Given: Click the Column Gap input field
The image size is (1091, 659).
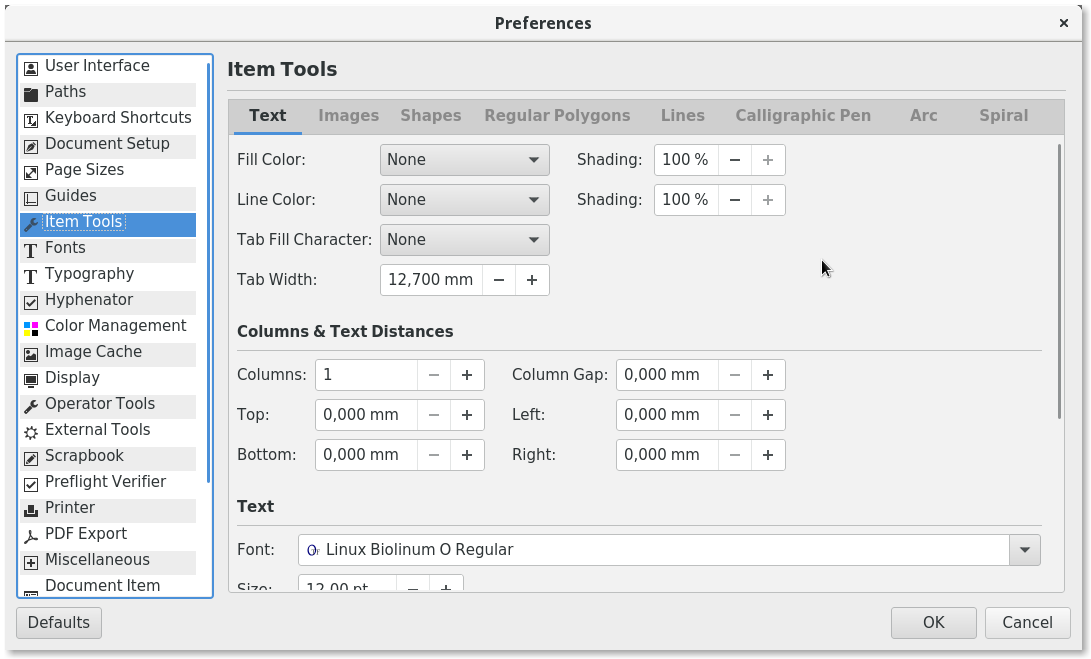Looking at the screenshot, I should (666, 375).
